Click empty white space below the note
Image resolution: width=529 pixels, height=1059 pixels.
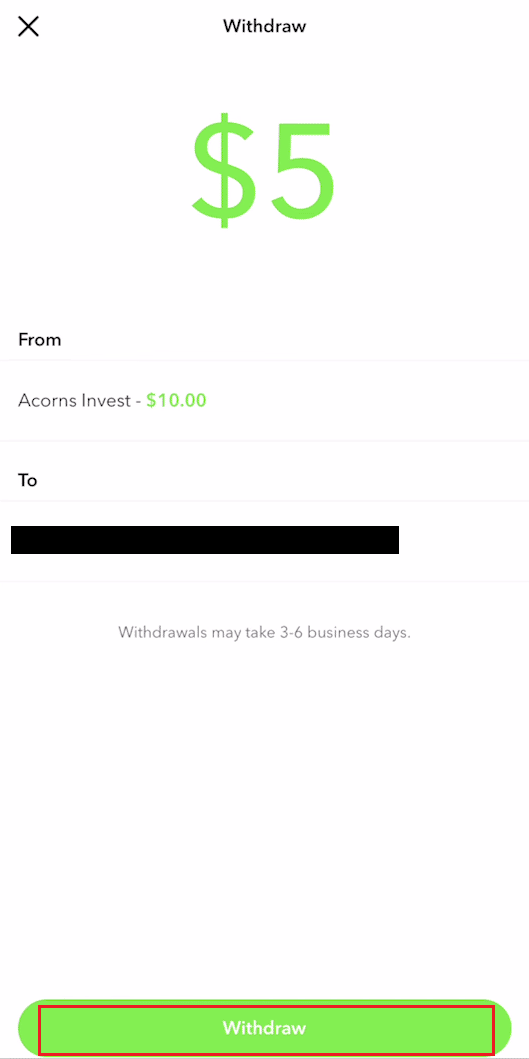(264, 810)
